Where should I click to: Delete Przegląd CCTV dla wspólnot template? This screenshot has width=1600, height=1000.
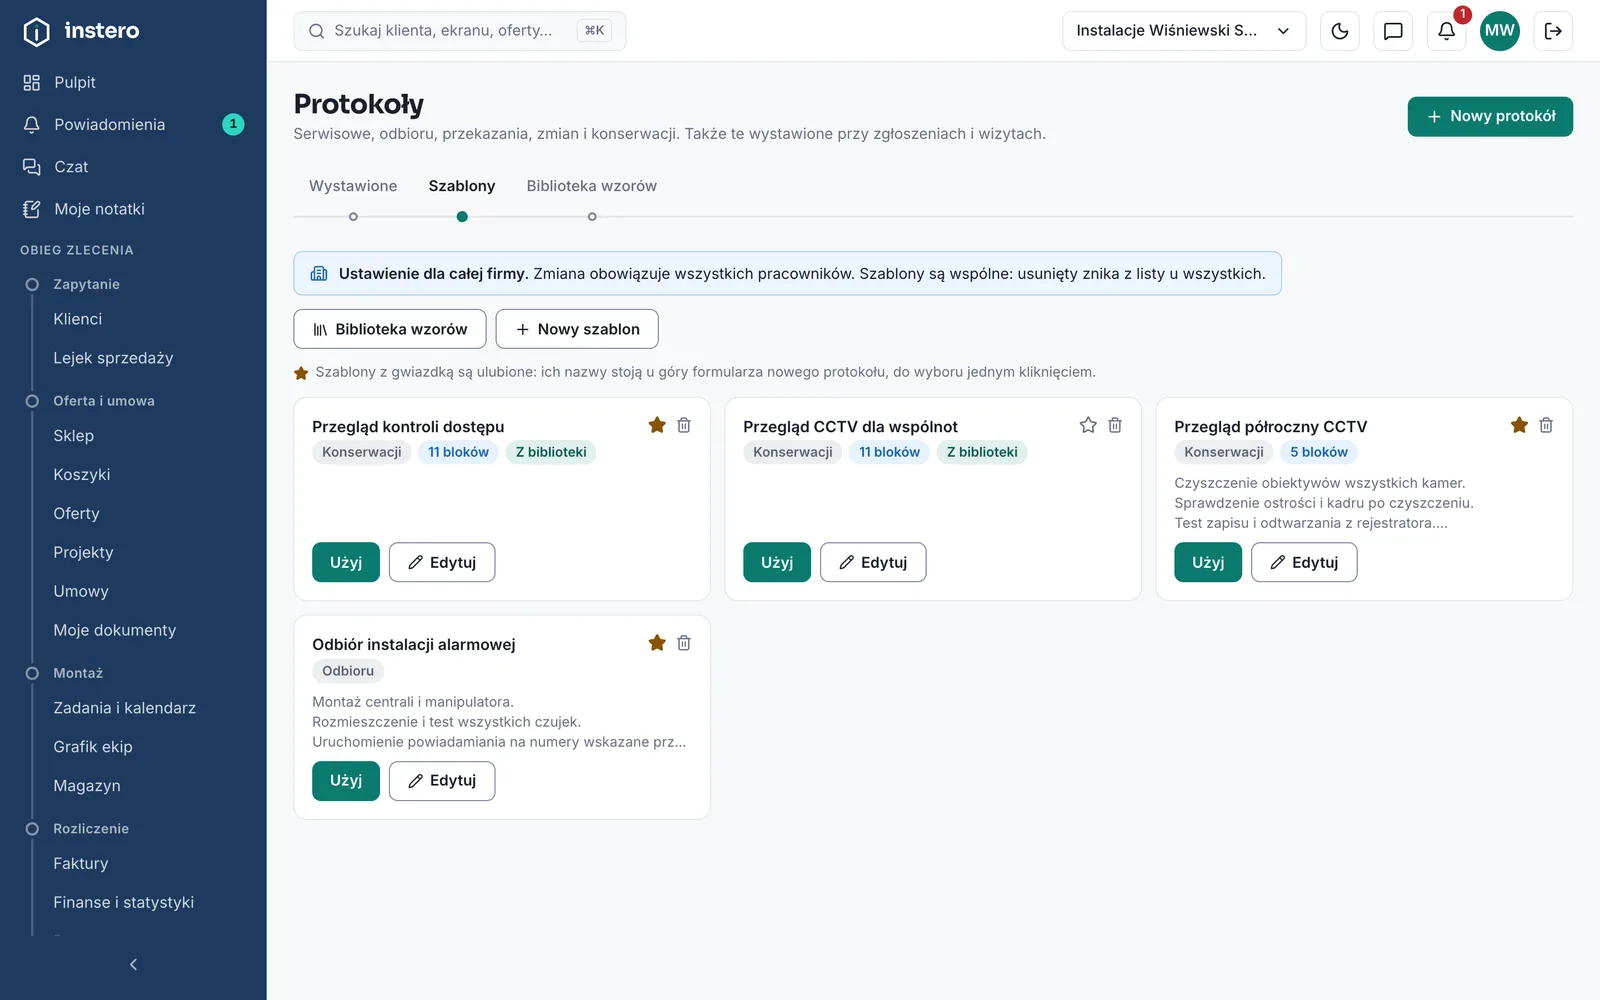tap(1115, 425)
